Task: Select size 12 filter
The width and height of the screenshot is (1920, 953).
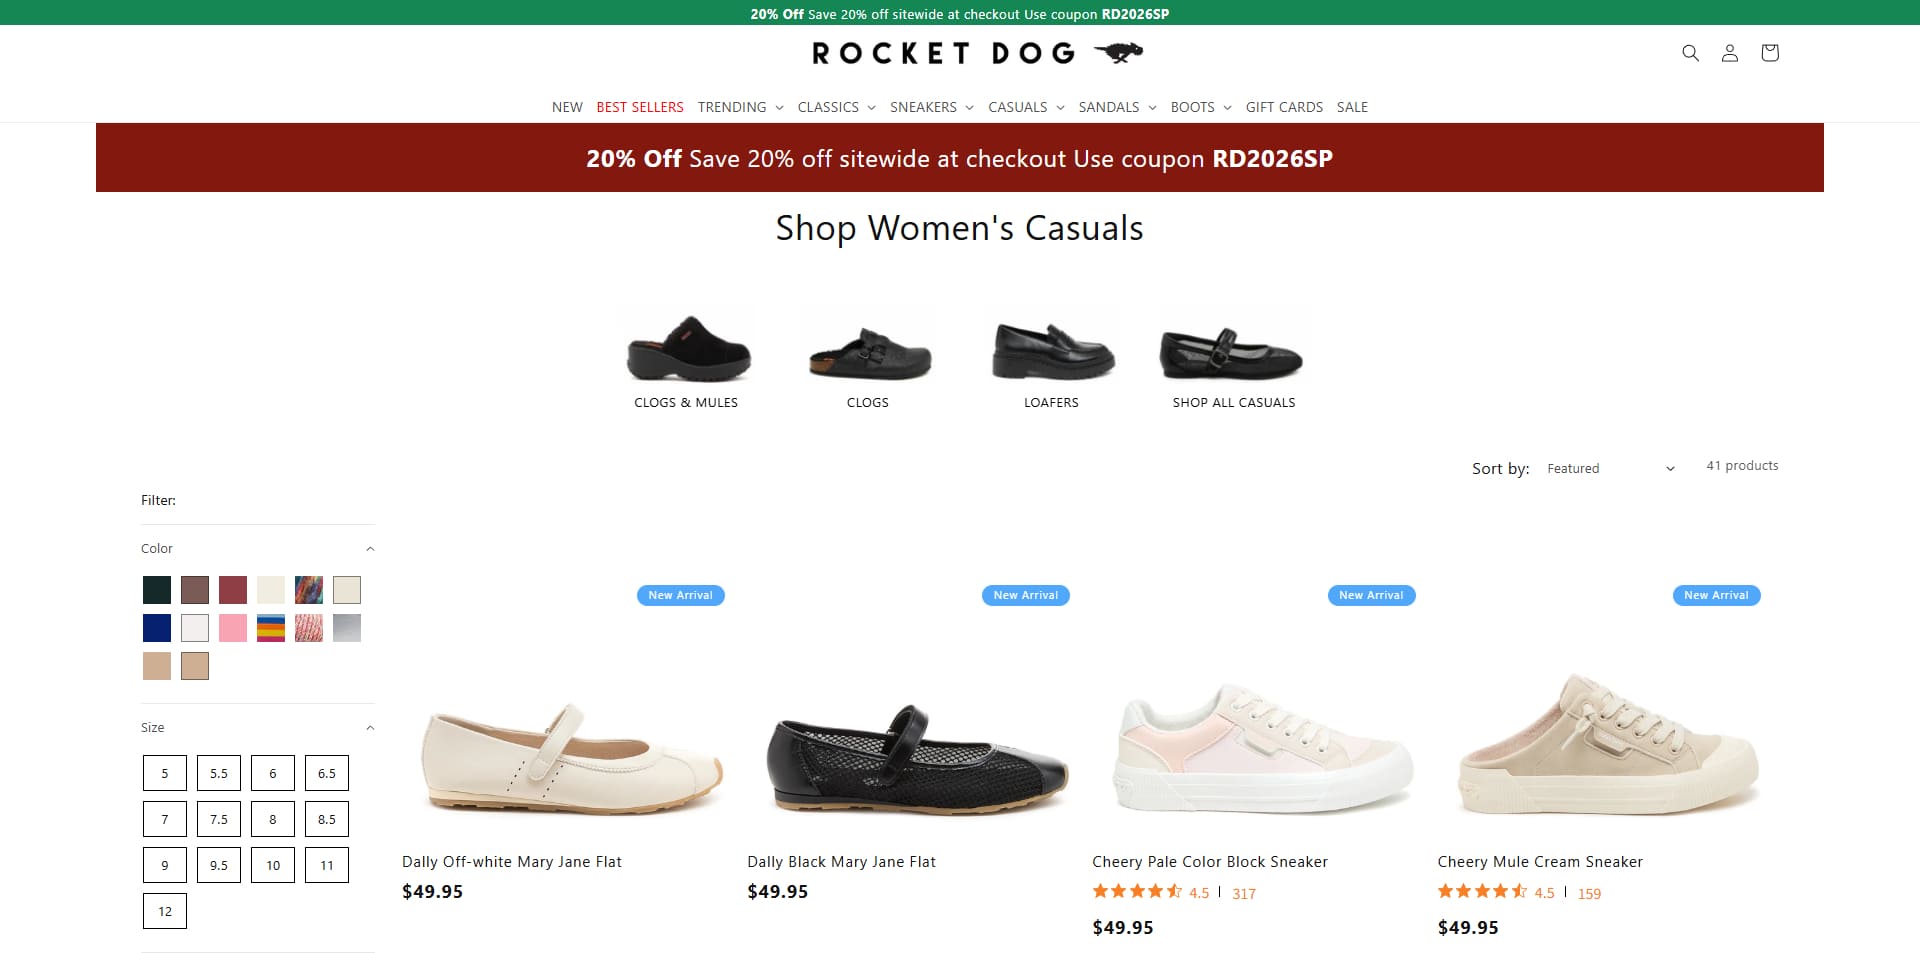Action: pos(164,910)
